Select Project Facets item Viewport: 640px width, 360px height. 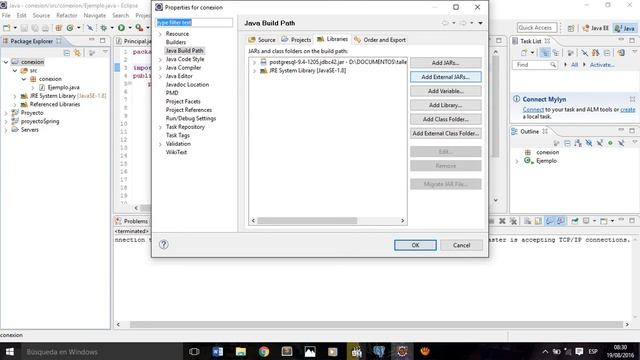[183, 101]
